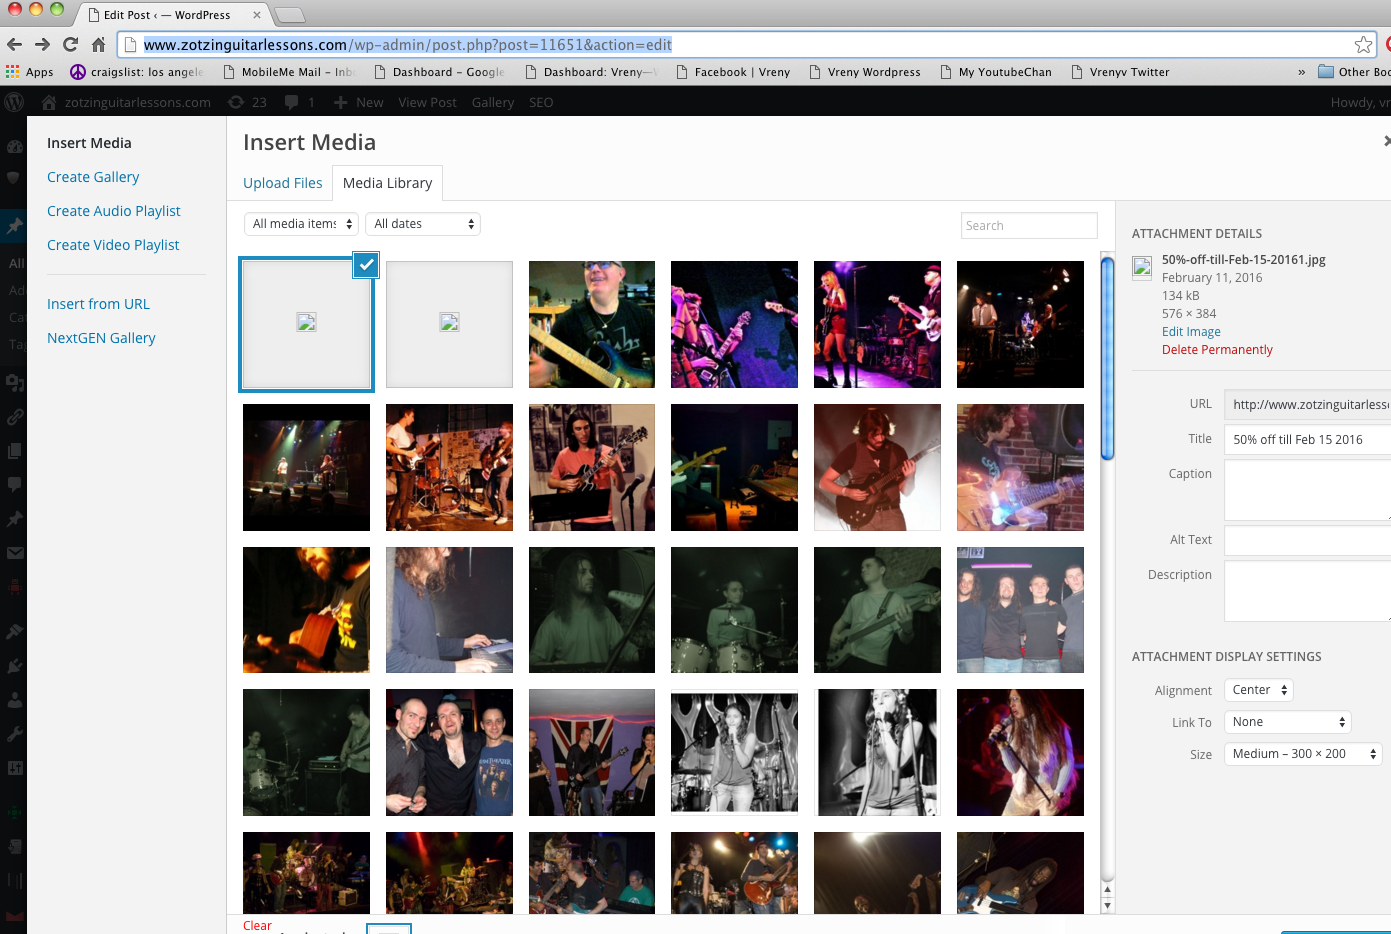Go back with browser back arrow

click(x=14, y=44)
